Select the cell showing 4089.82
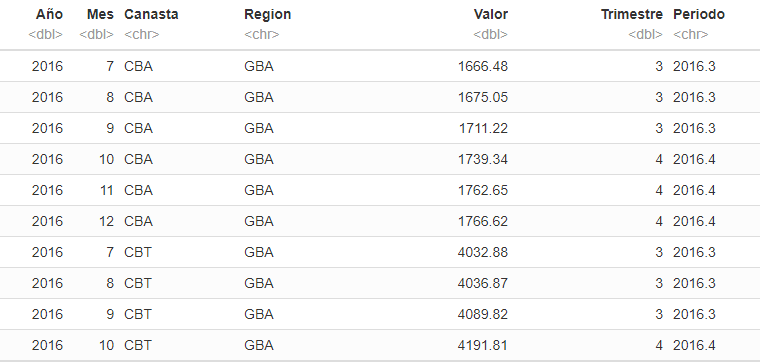760x364 pixels. coord(483,315)
